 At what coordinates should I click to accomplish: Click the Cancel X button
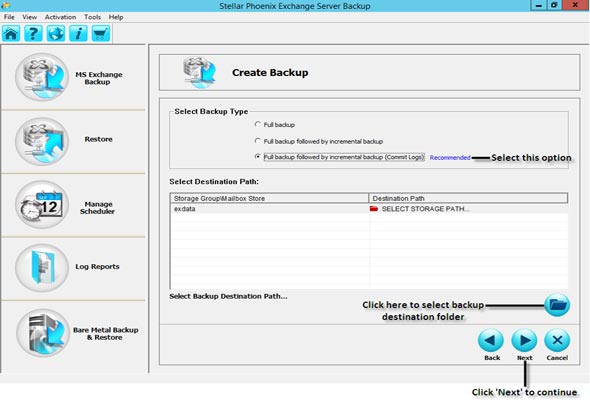pos(557,340)
